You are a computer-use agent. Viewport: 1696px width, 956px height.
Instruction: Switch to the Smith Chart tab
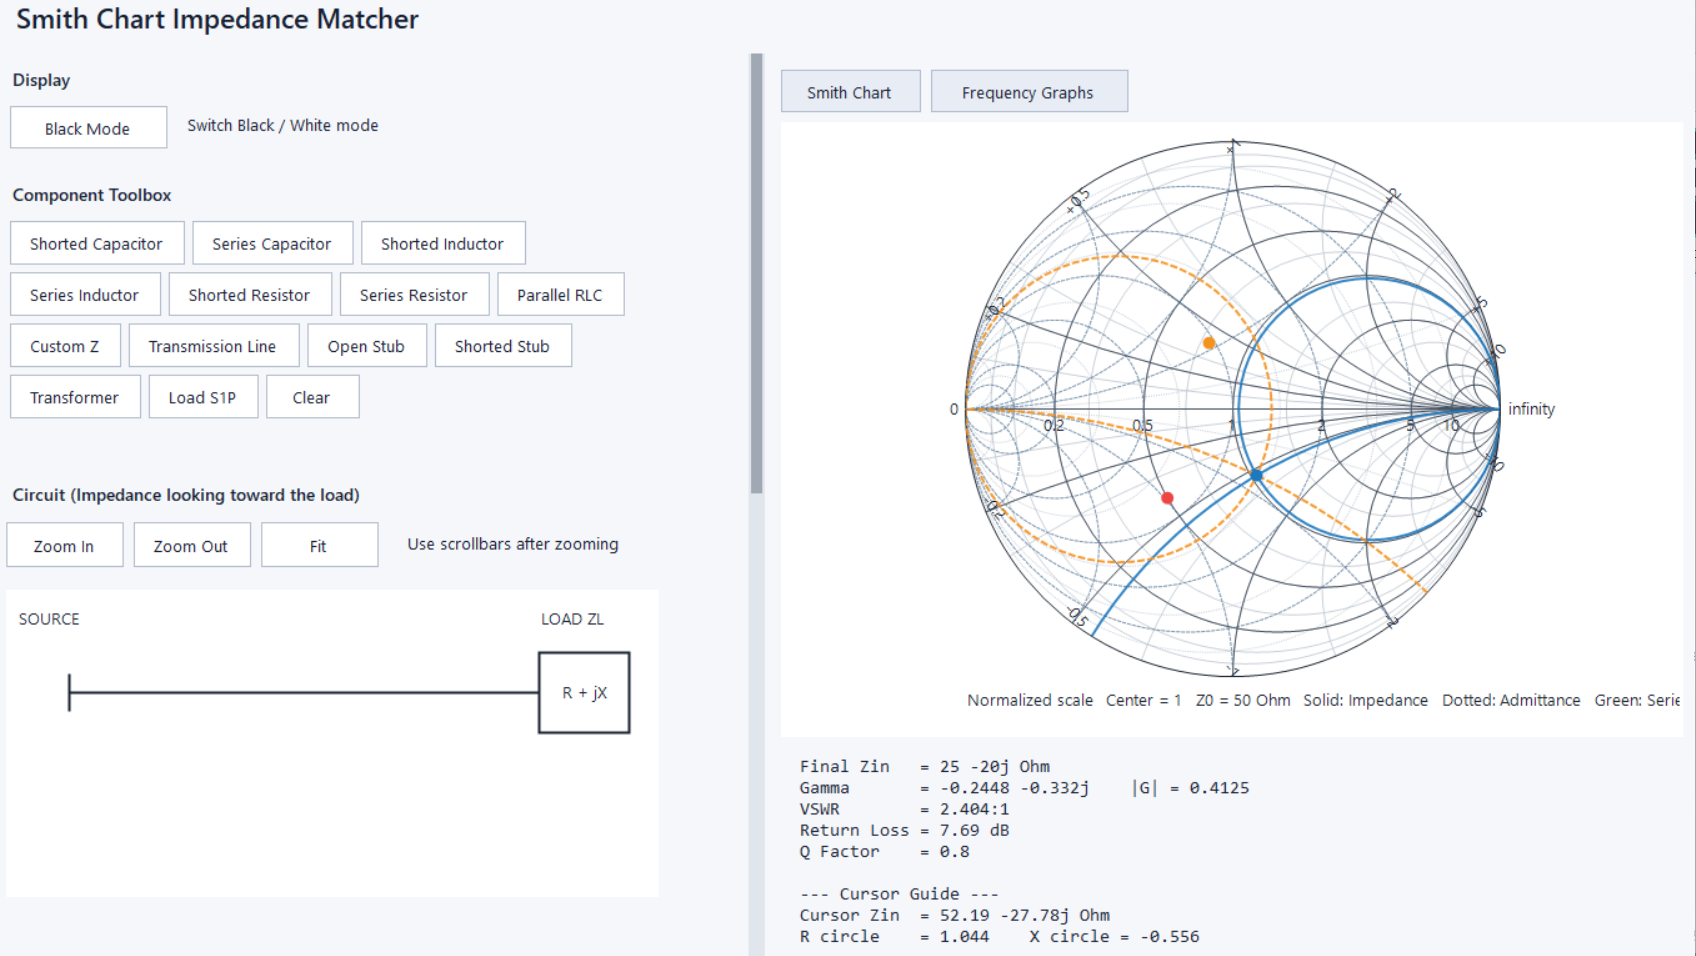point(850,92)
